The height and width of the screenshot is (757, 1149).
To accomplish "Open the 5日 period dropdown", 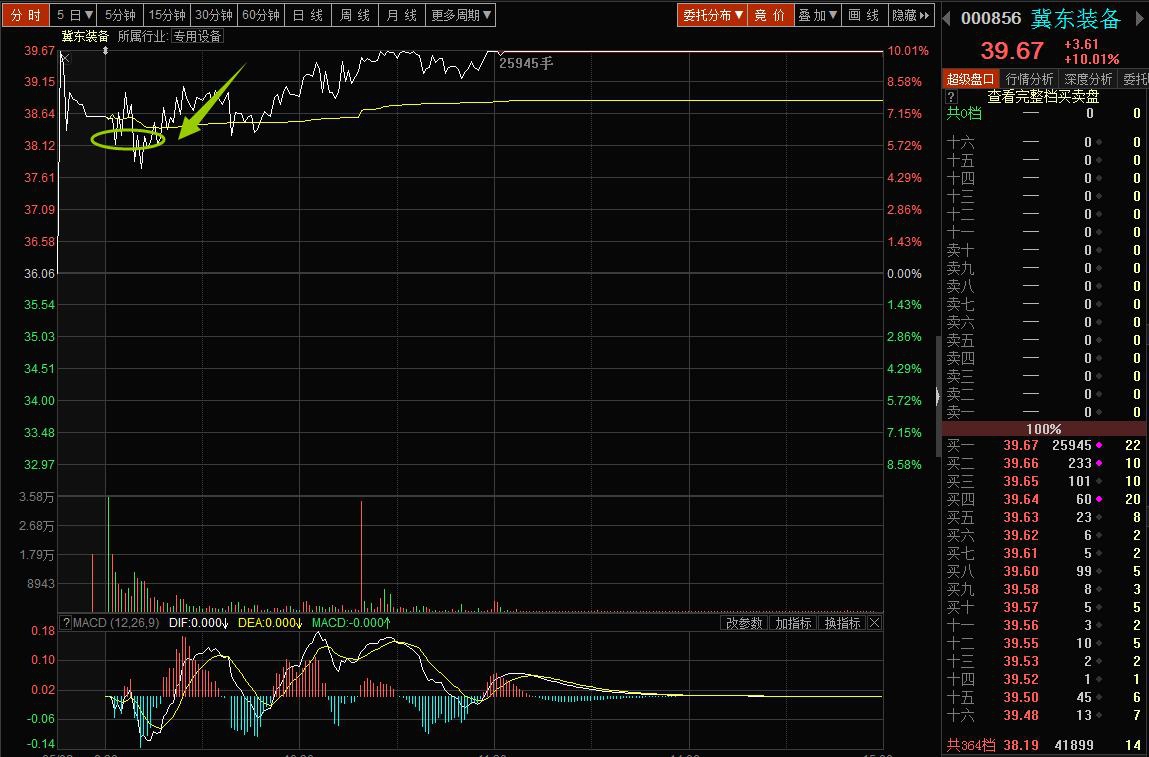I will coord(75,15).
